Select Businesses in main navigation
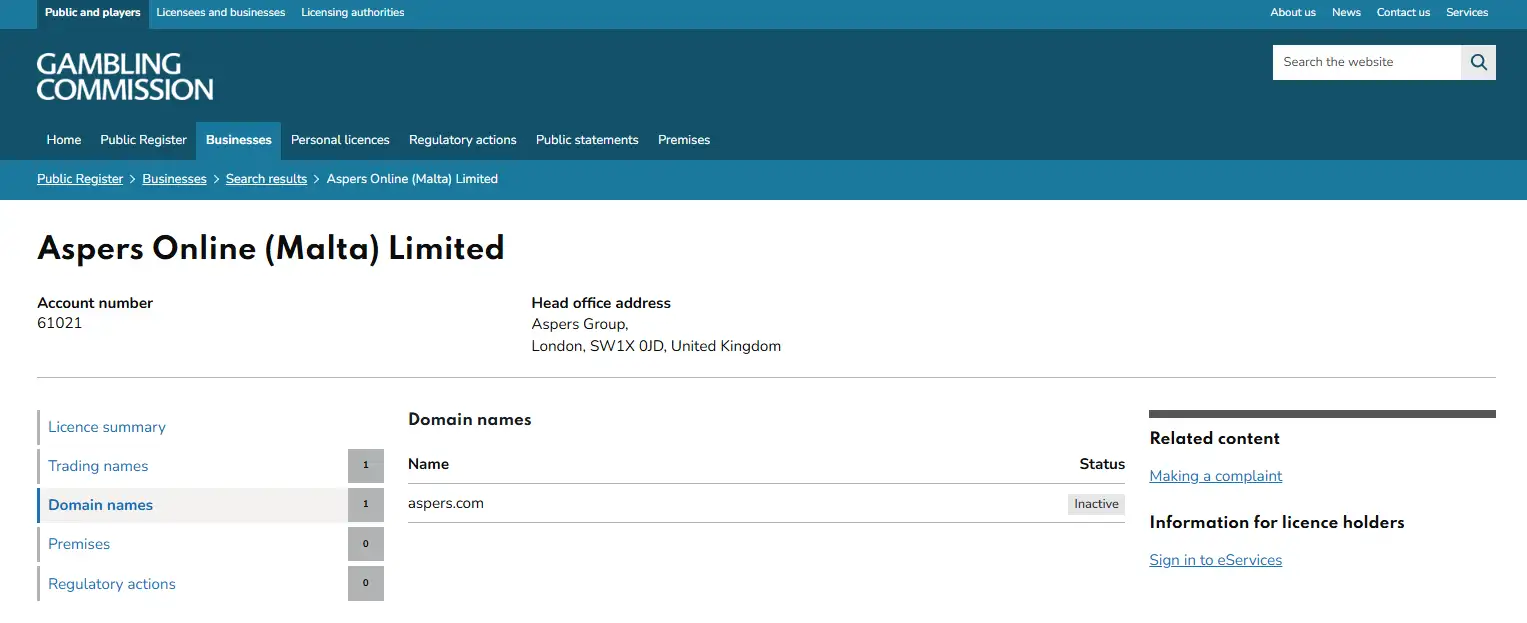 [x=239, y=140]
